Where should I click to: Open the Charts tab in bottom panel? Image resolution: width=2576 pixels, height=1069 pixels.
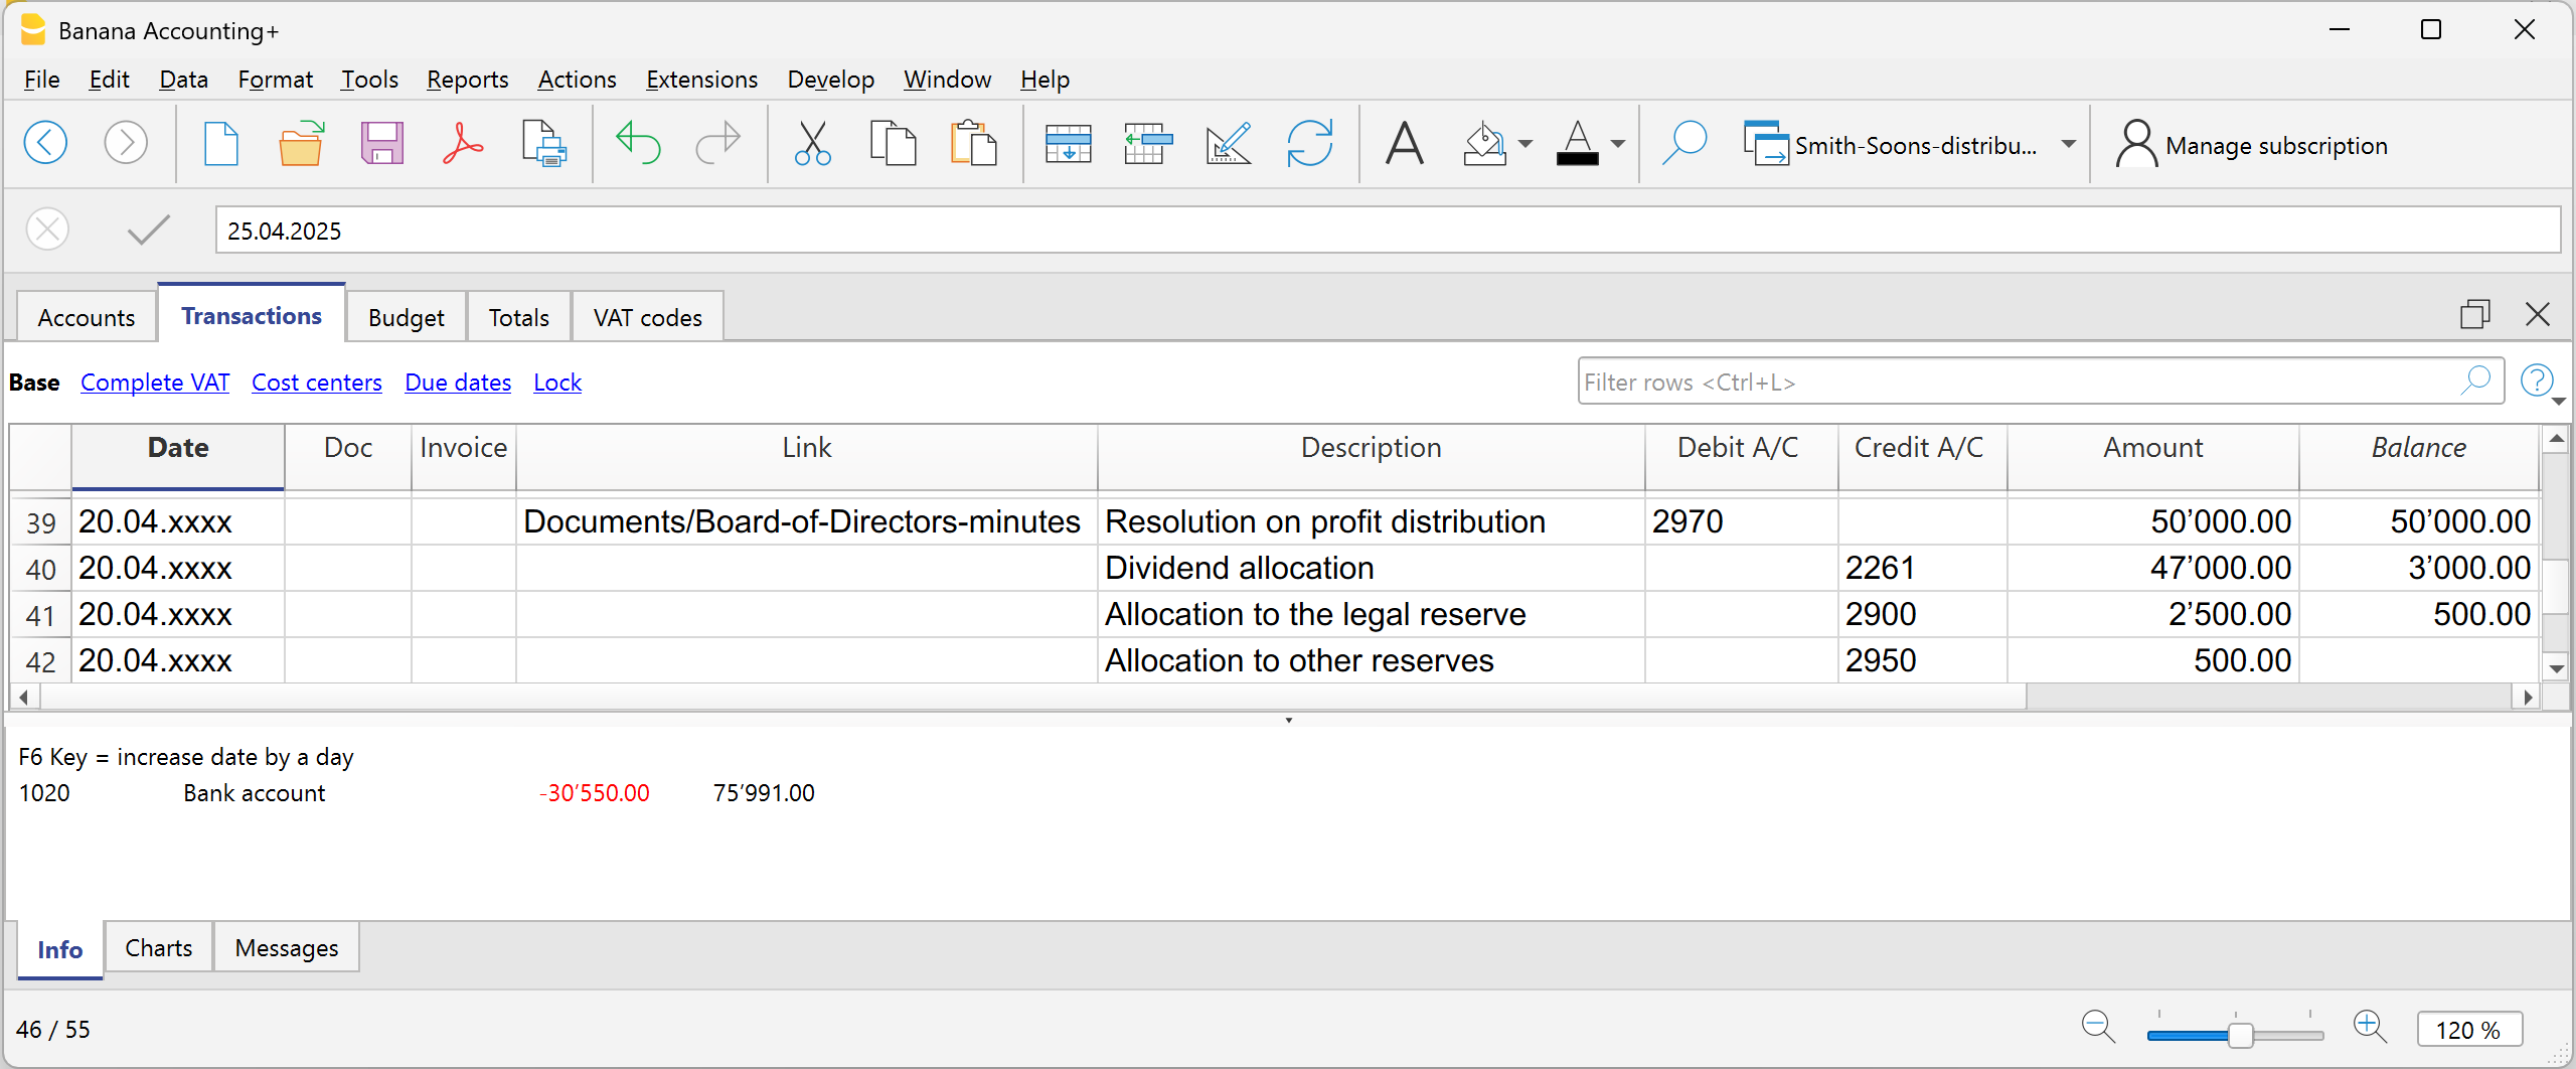159,946
